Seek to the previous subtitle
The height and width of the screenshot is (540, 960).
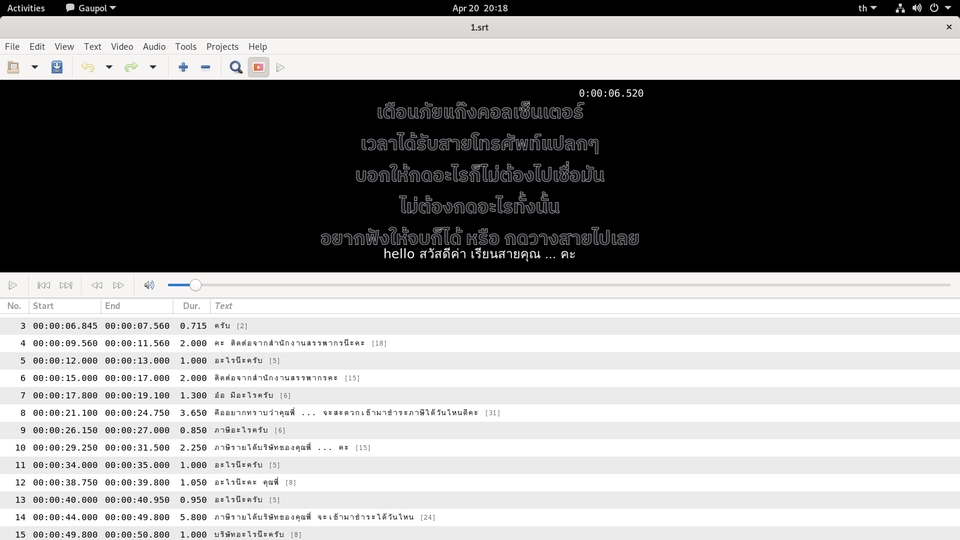click(43, 285)
